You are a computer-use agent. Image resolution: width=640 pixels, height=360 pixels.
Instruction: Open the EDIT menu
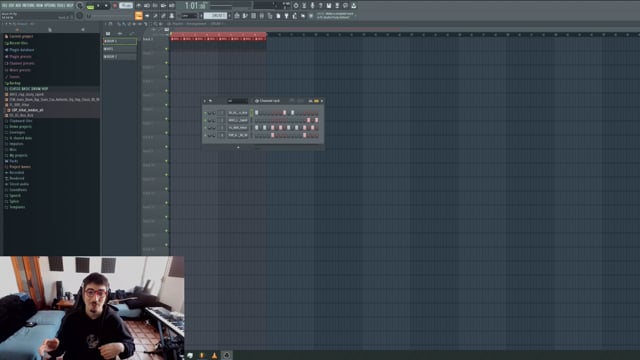coord(12,5)
